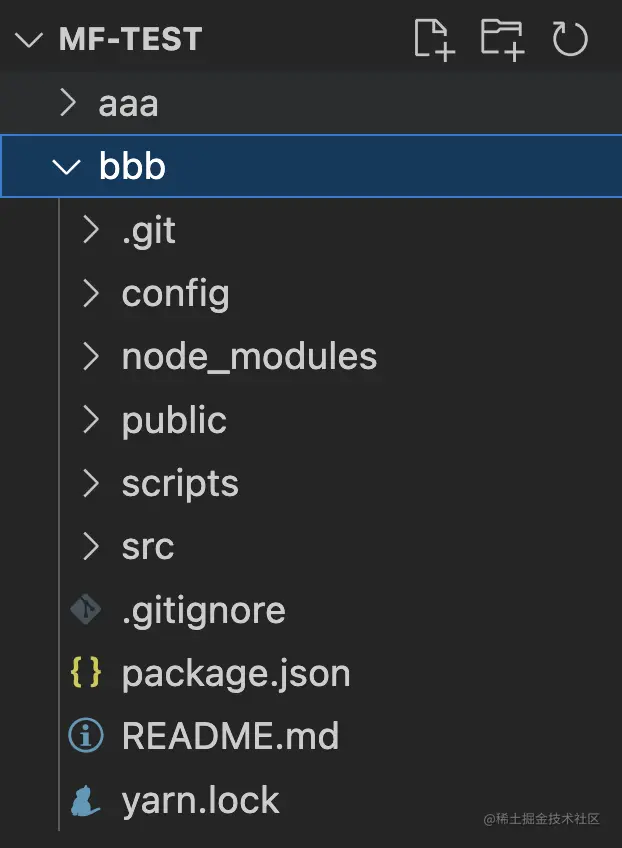622x848 pixels.
Task: Collapse the MF-TEST root section
Action: [29, 39]
